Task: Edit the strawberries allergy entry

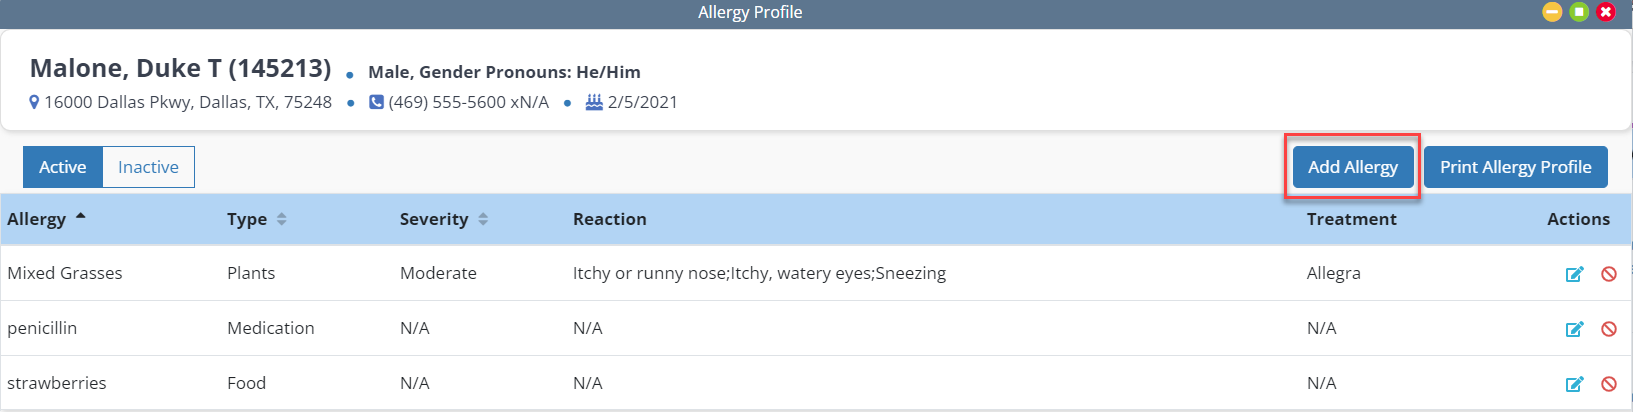Action: tap(1574, 384)
